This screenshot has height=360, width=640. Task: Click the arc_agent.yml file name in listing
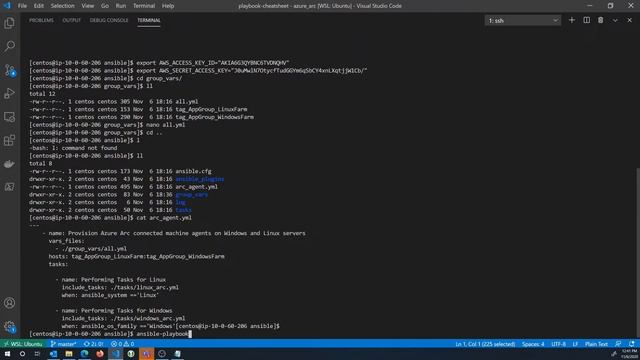click(x=196, y=187)
